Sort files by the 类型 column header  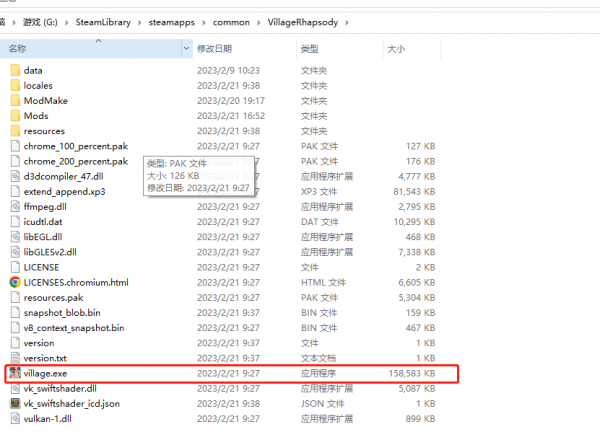(x=310, y=48)
